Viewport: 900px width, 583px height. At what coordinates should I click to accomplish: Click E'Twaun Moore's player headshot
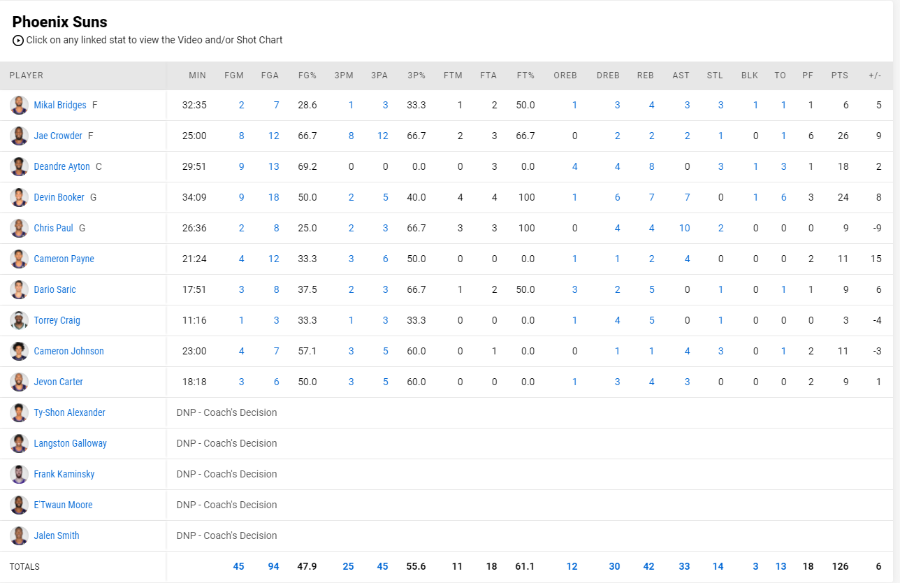tap(19, 505)
